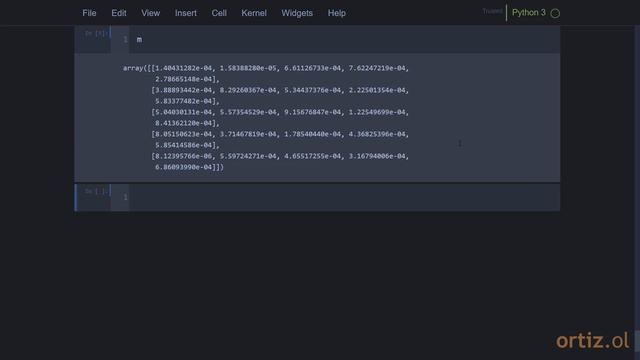Screen dimensions: 640x360
Task: Click the output value 2.78665148e-04
Action: pos(184,79)
